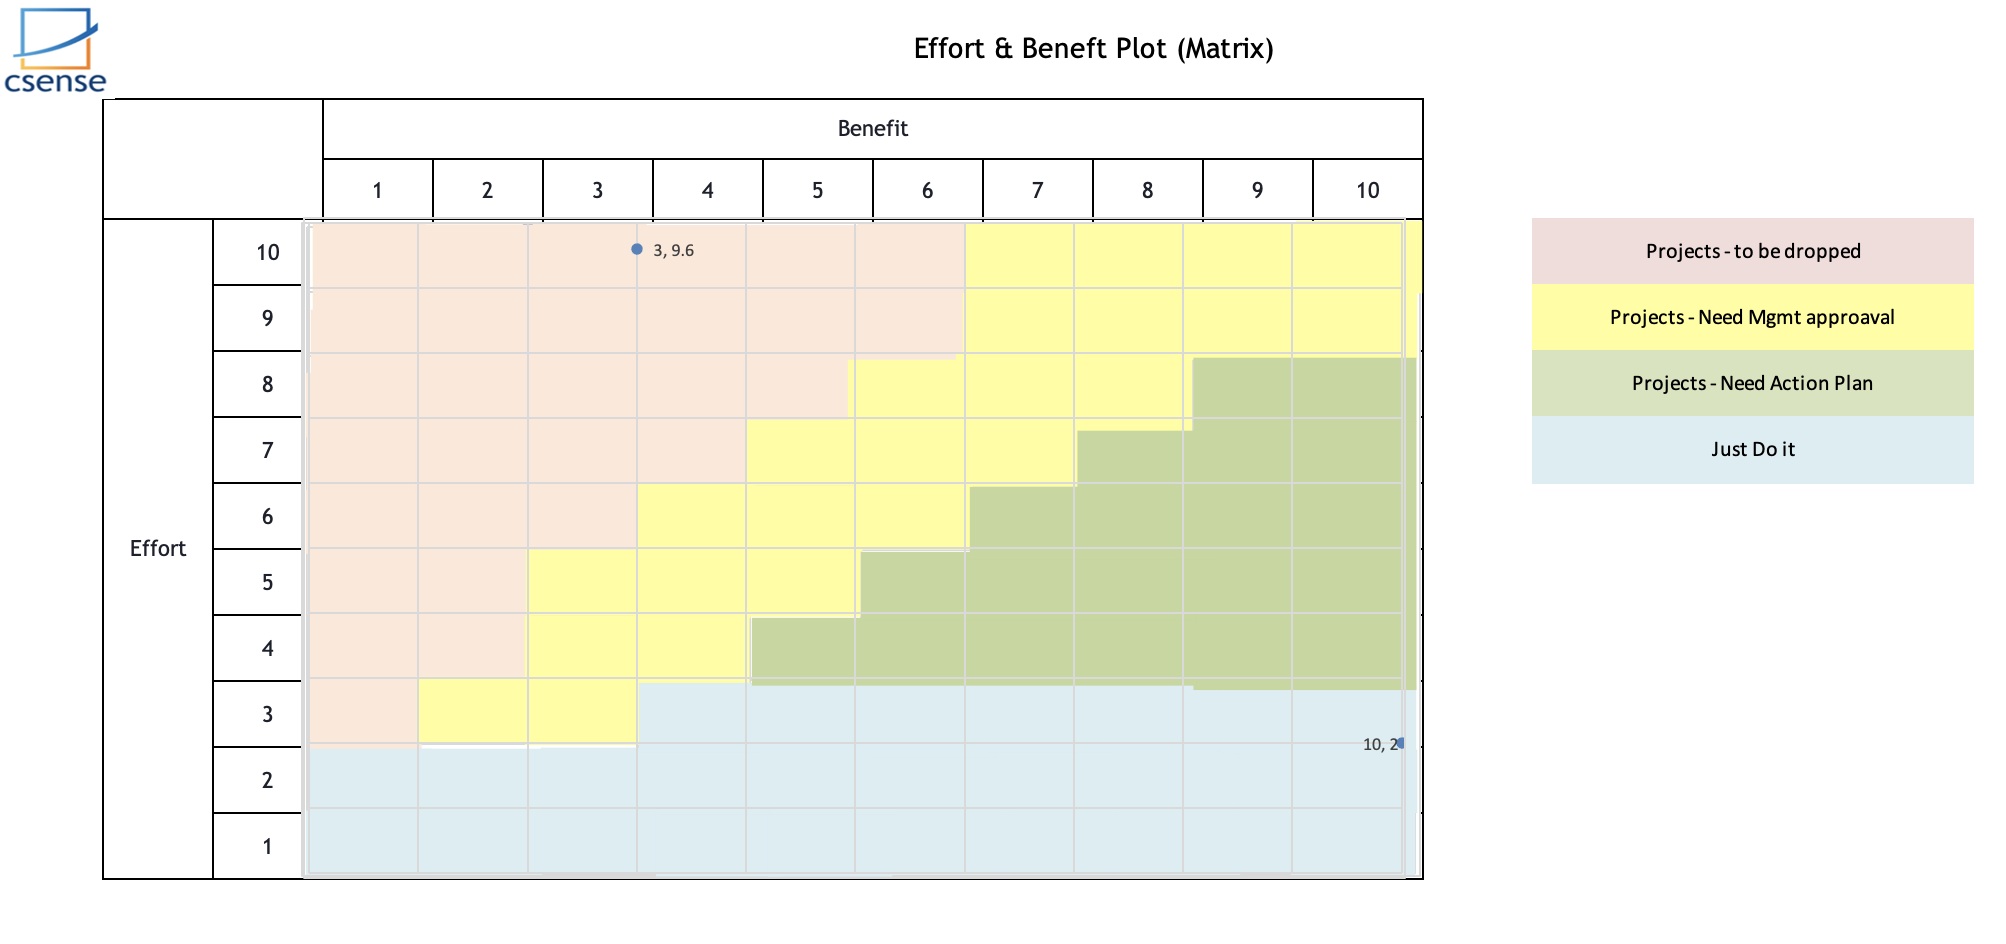
Task: Click the Effort row label 3
Action: click(267, 714)
